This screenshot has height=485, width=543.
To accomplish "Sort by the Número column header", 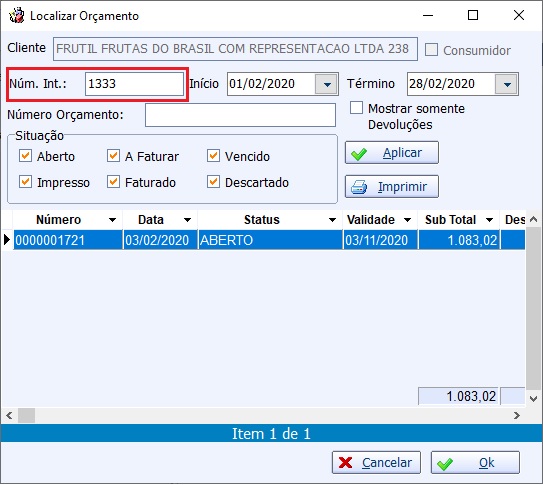I will (59, 220).
